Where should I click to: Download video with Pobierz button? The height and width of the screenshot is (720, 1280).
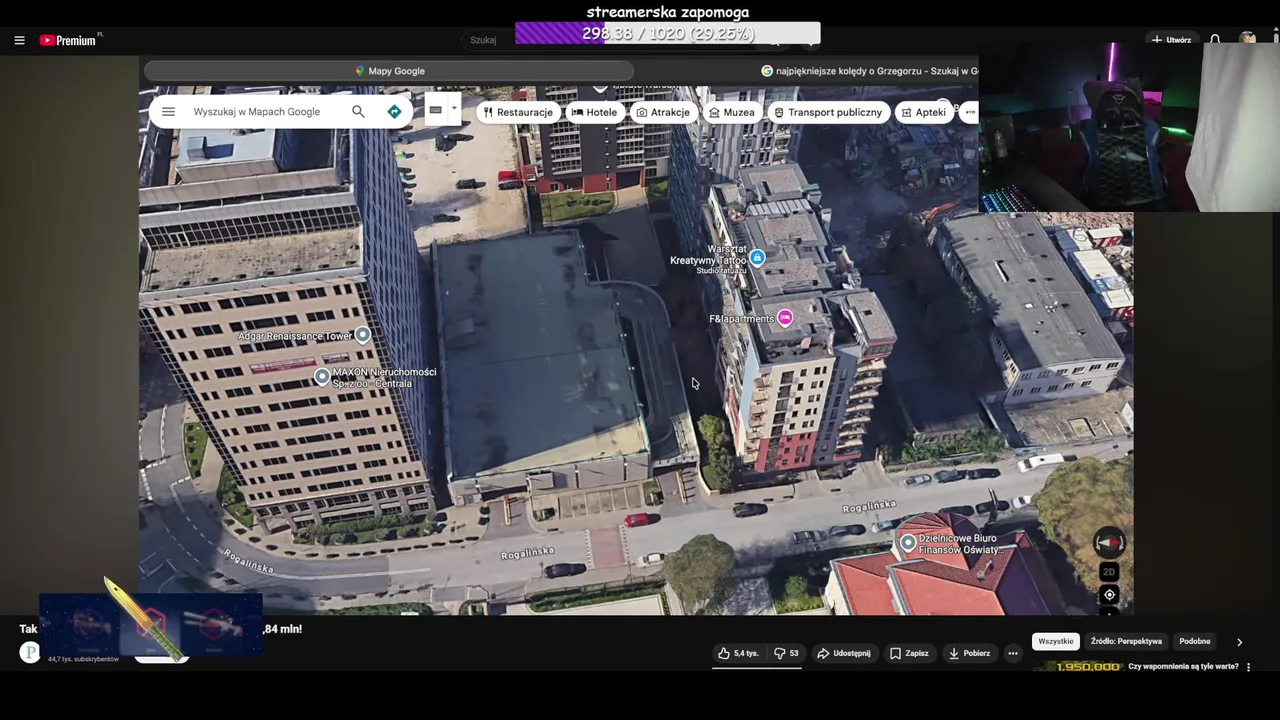[x=969, y=653]
